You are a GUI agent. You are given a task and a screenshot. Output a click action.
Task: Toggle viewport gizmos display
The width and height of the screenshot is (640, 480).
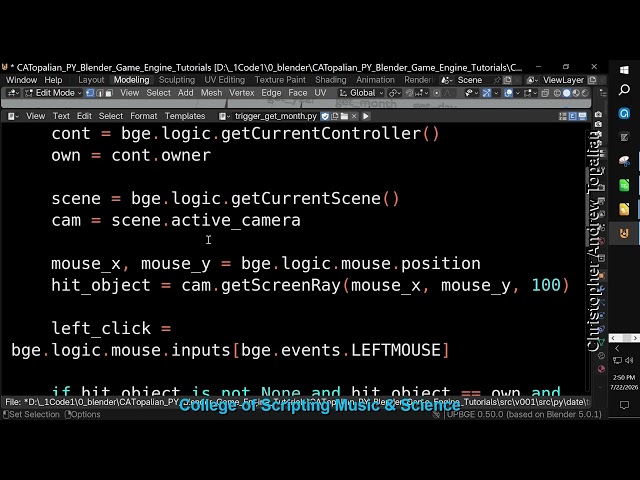tap(487, 93)
